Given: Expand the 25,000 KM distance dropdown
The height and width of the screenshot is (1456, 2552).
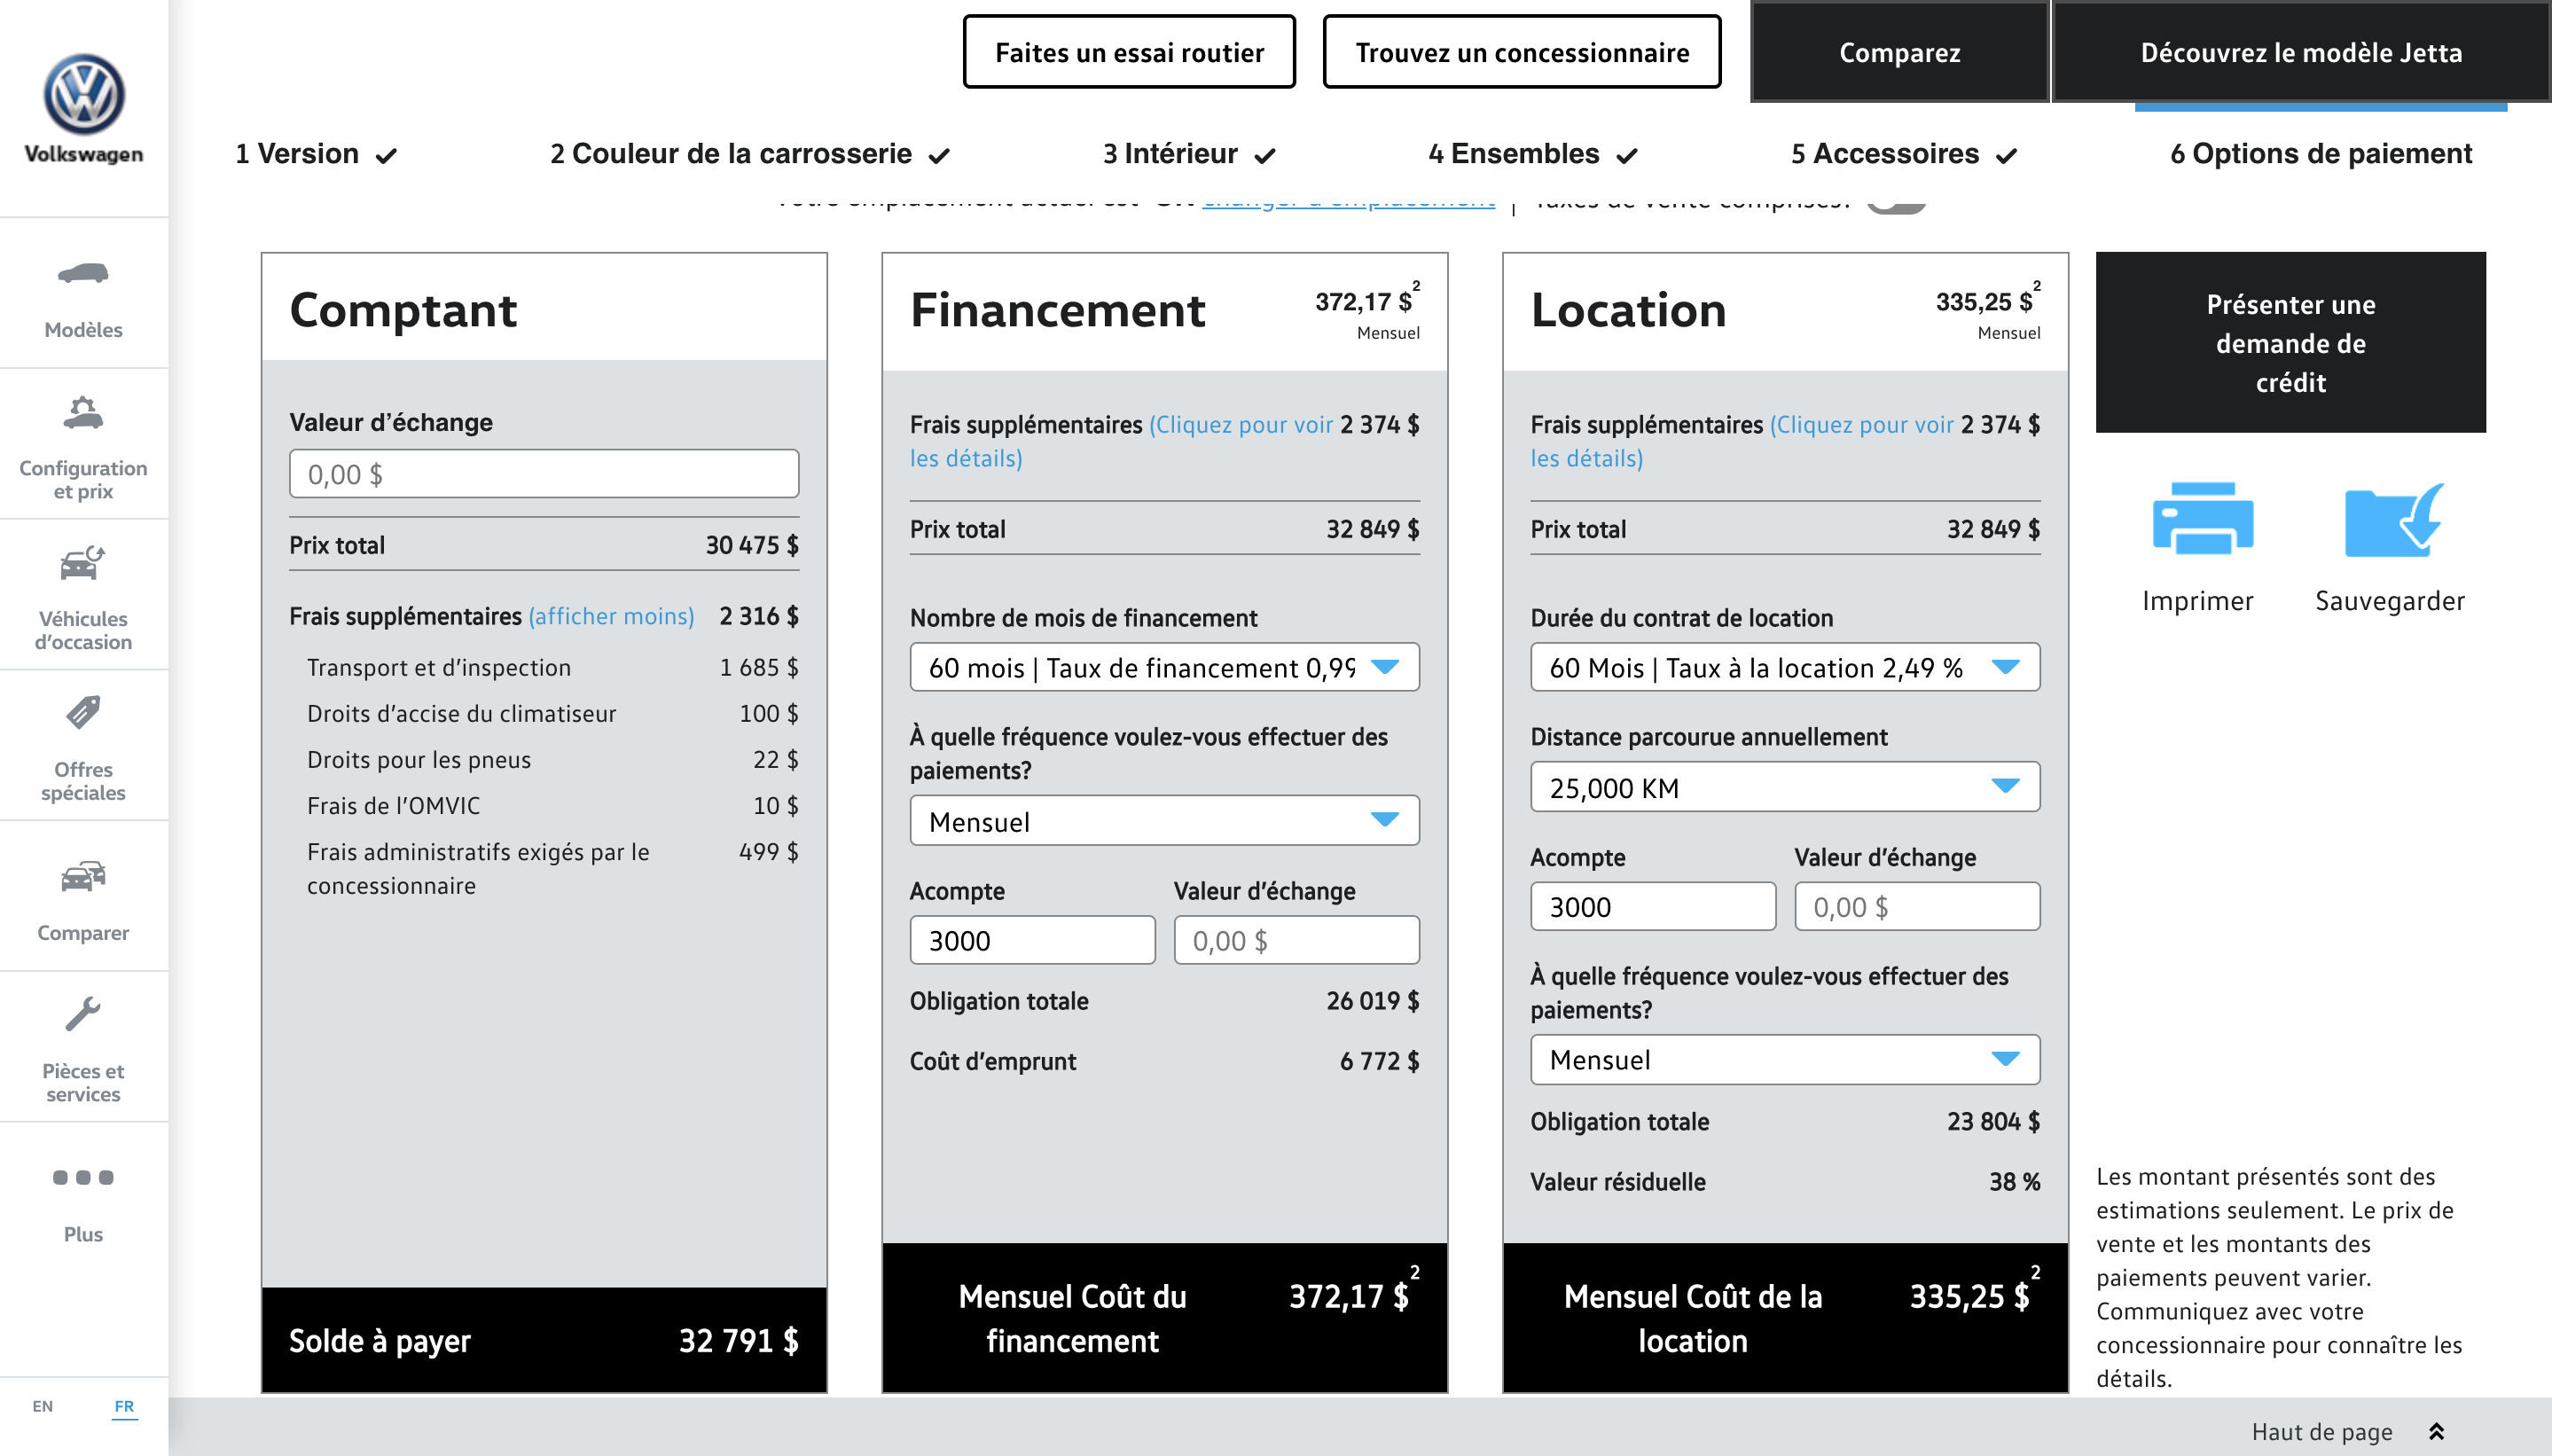Looking at the screenshot, I should coord(1784,787).
